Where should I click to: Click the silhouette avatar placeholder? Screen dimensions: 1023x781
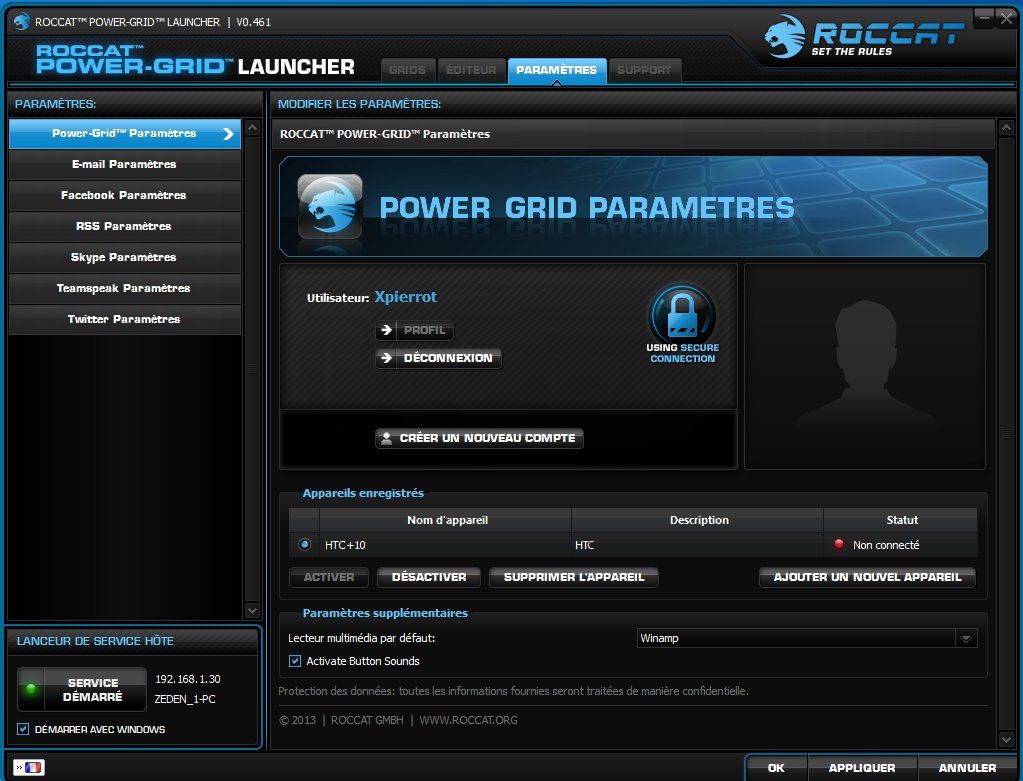[x=864, y=365]
